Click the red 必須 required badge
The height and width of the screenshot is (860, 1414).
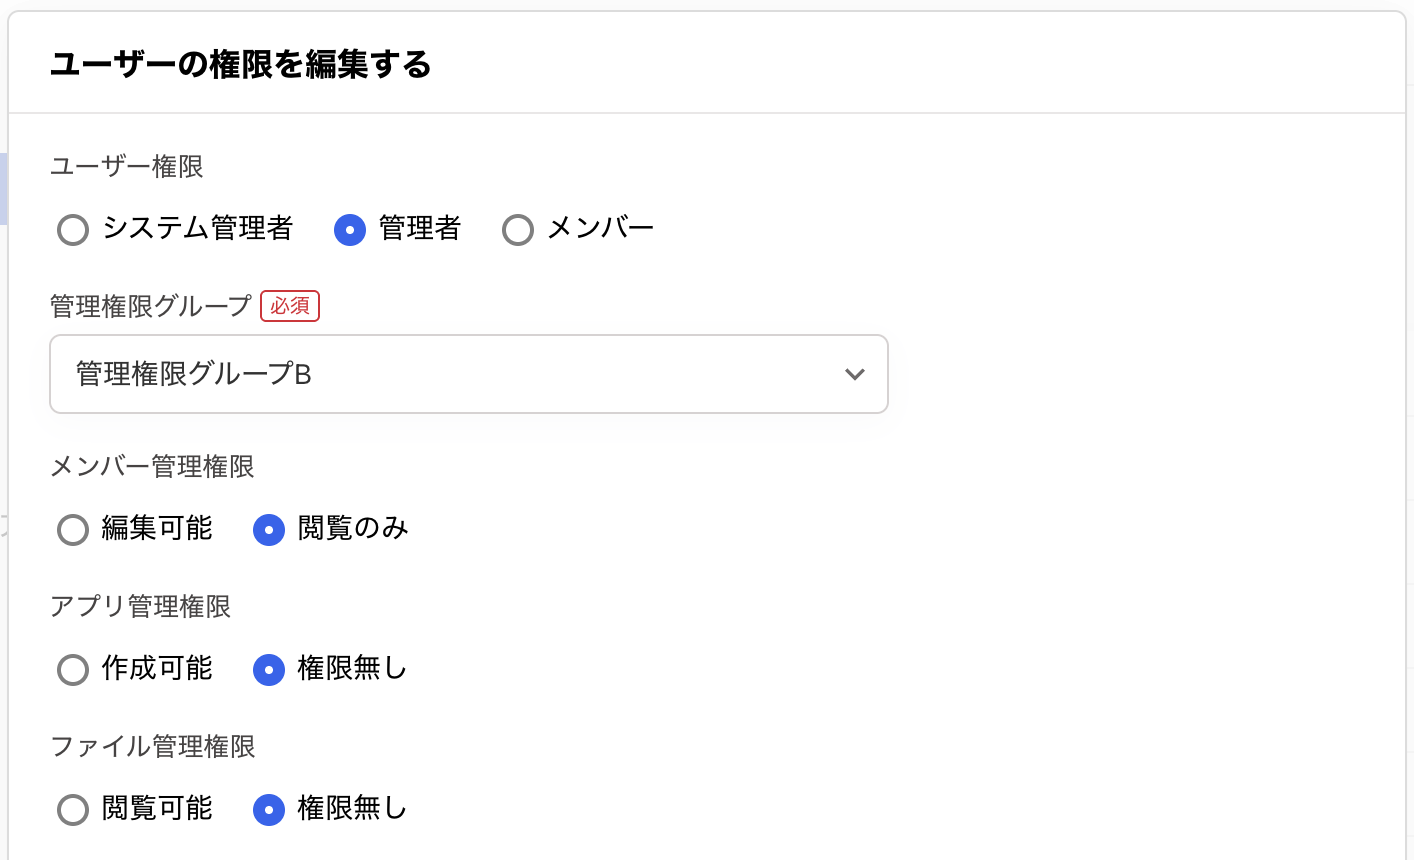[290, 306]
